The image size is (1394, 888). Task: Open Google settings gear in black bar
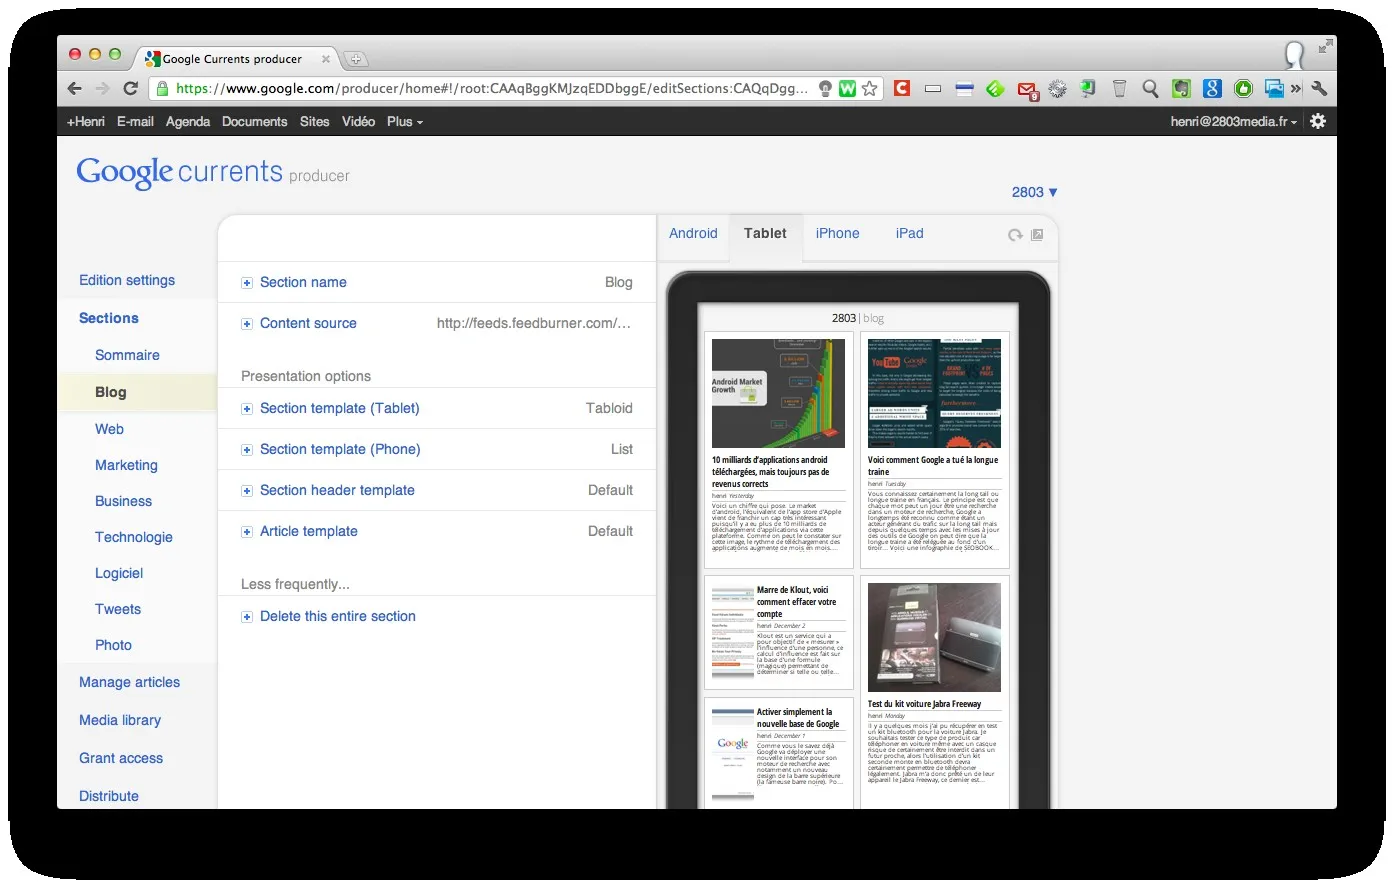pos(1318,121)
